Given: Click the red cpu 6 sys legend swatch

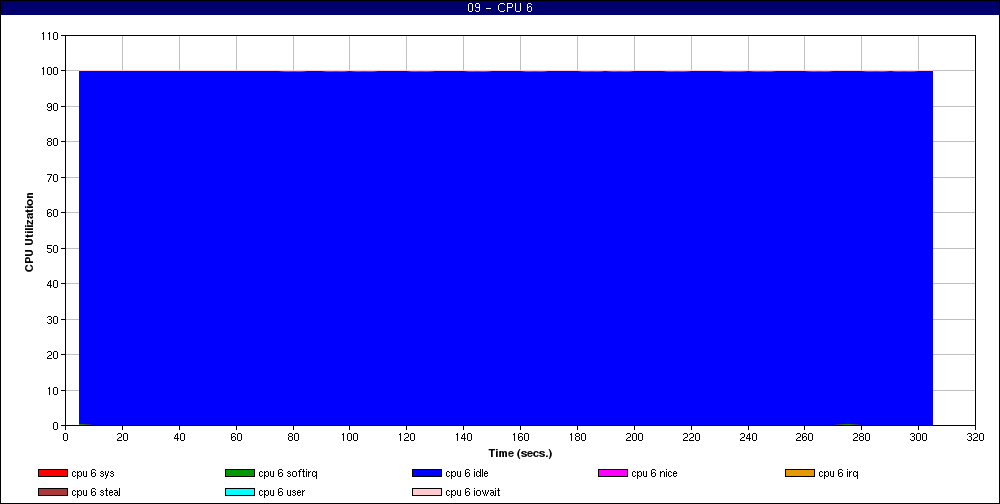Looking at the screenshot, I should coord(53,473).
